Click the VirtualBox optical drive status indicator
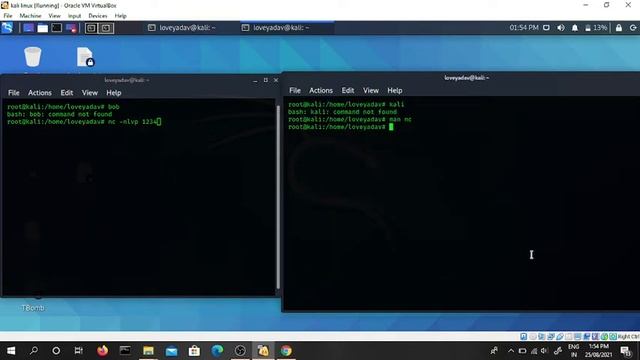This screenshot has height=360, width=640. pos(533,336)
